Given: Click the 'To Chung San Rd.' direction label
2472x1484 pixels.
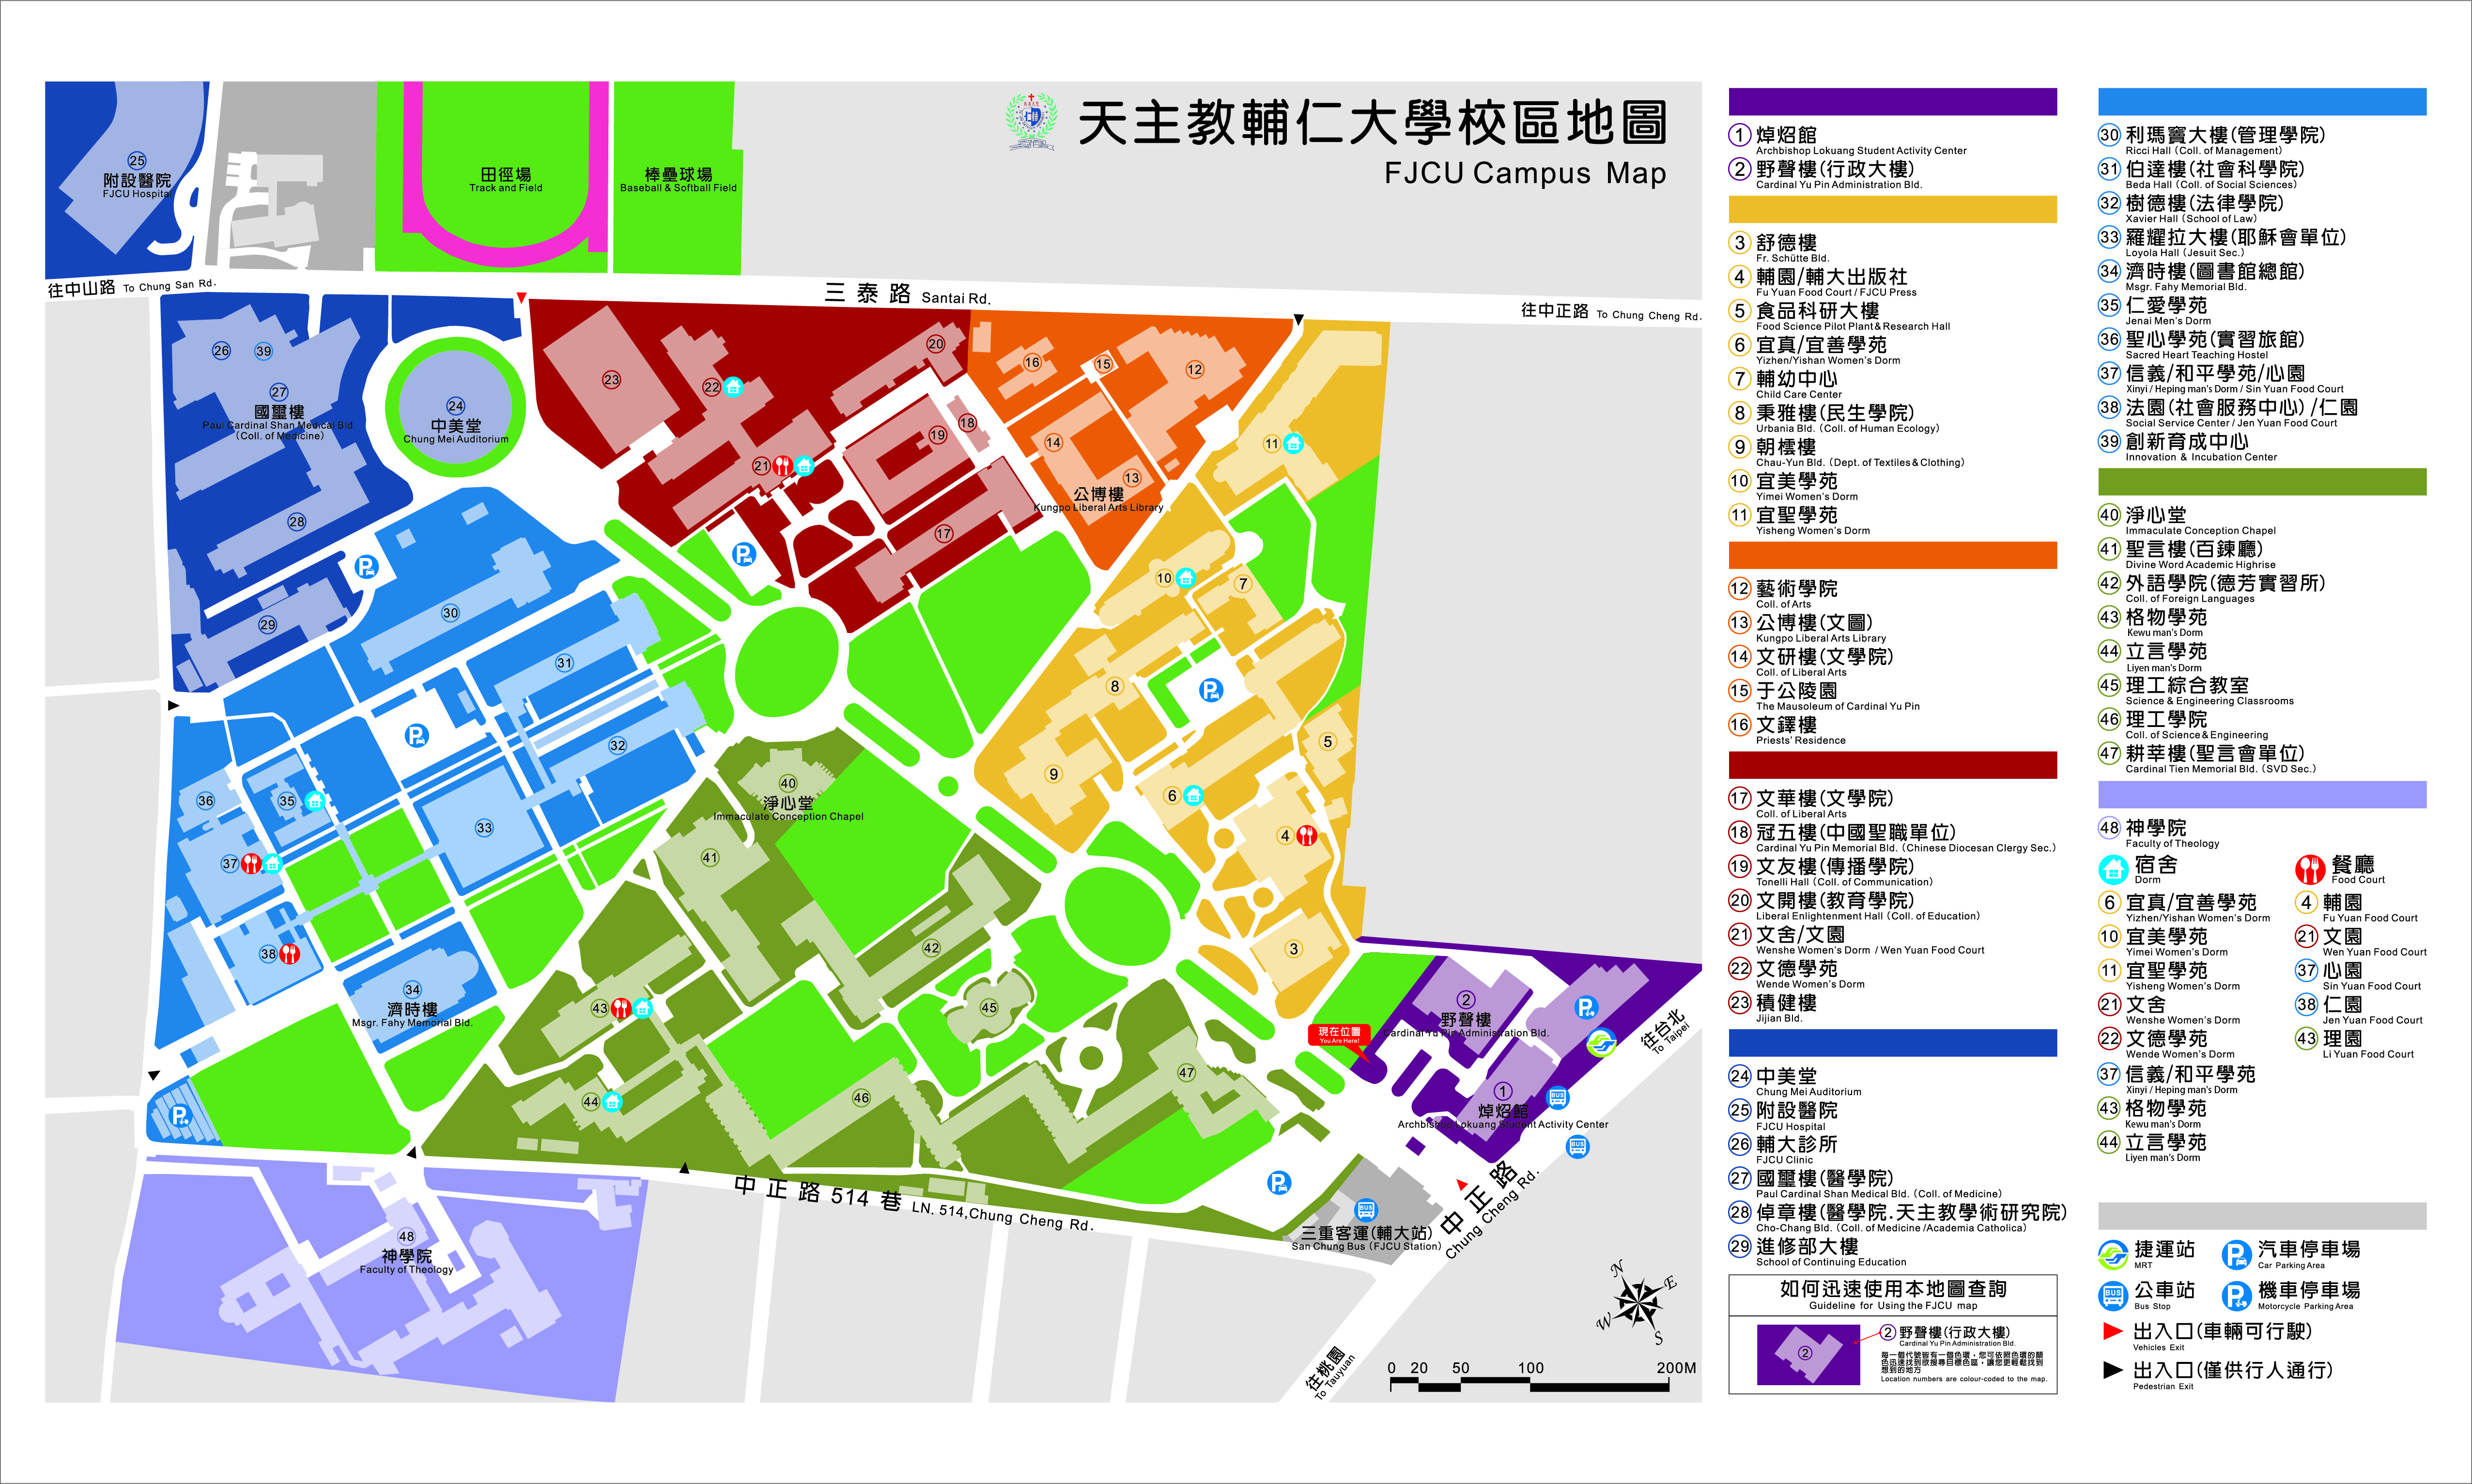Looking at the screenshot, I should tap(170, 286).
